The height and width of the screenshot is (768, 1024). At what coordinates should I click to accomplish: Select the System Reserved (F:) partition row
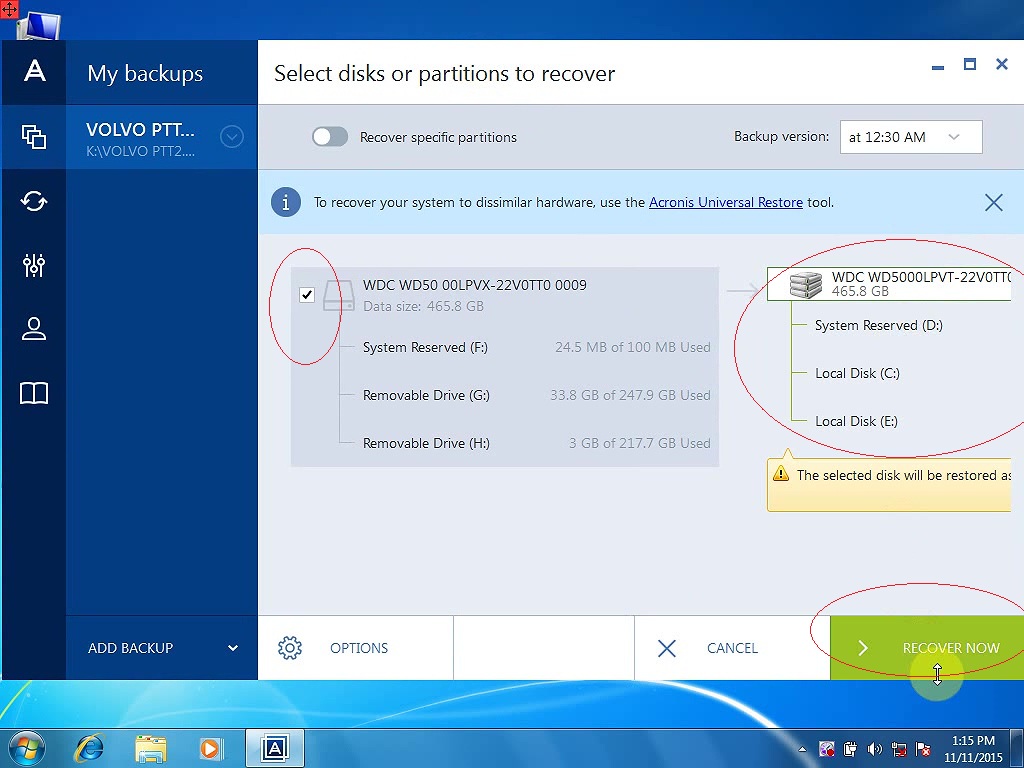536,347
